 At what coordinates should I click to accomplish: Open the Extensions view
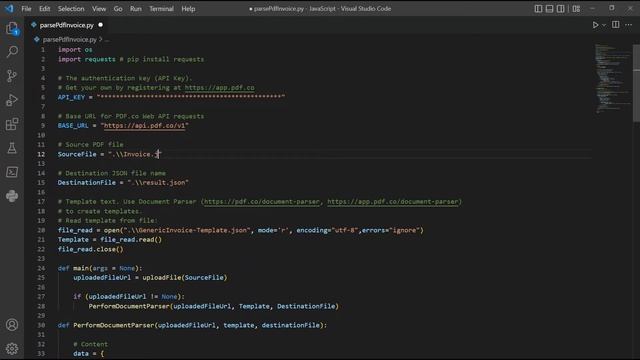[x=12, y=124]
